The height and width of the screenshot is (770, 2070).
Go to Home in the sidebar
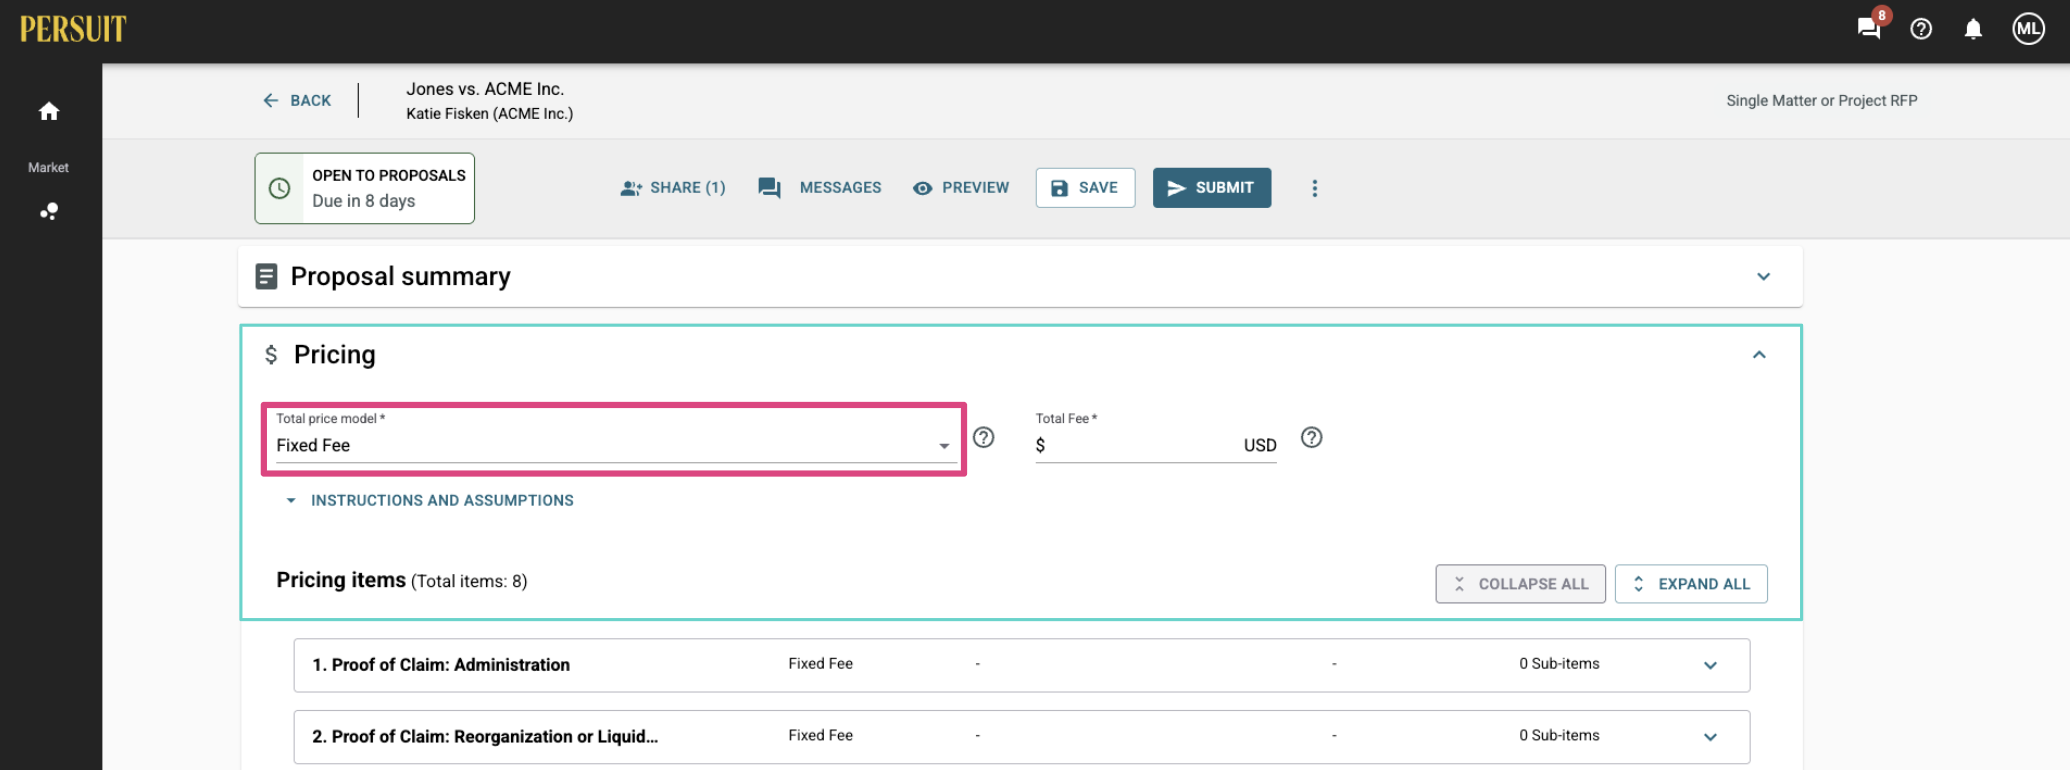click(49, 111)
